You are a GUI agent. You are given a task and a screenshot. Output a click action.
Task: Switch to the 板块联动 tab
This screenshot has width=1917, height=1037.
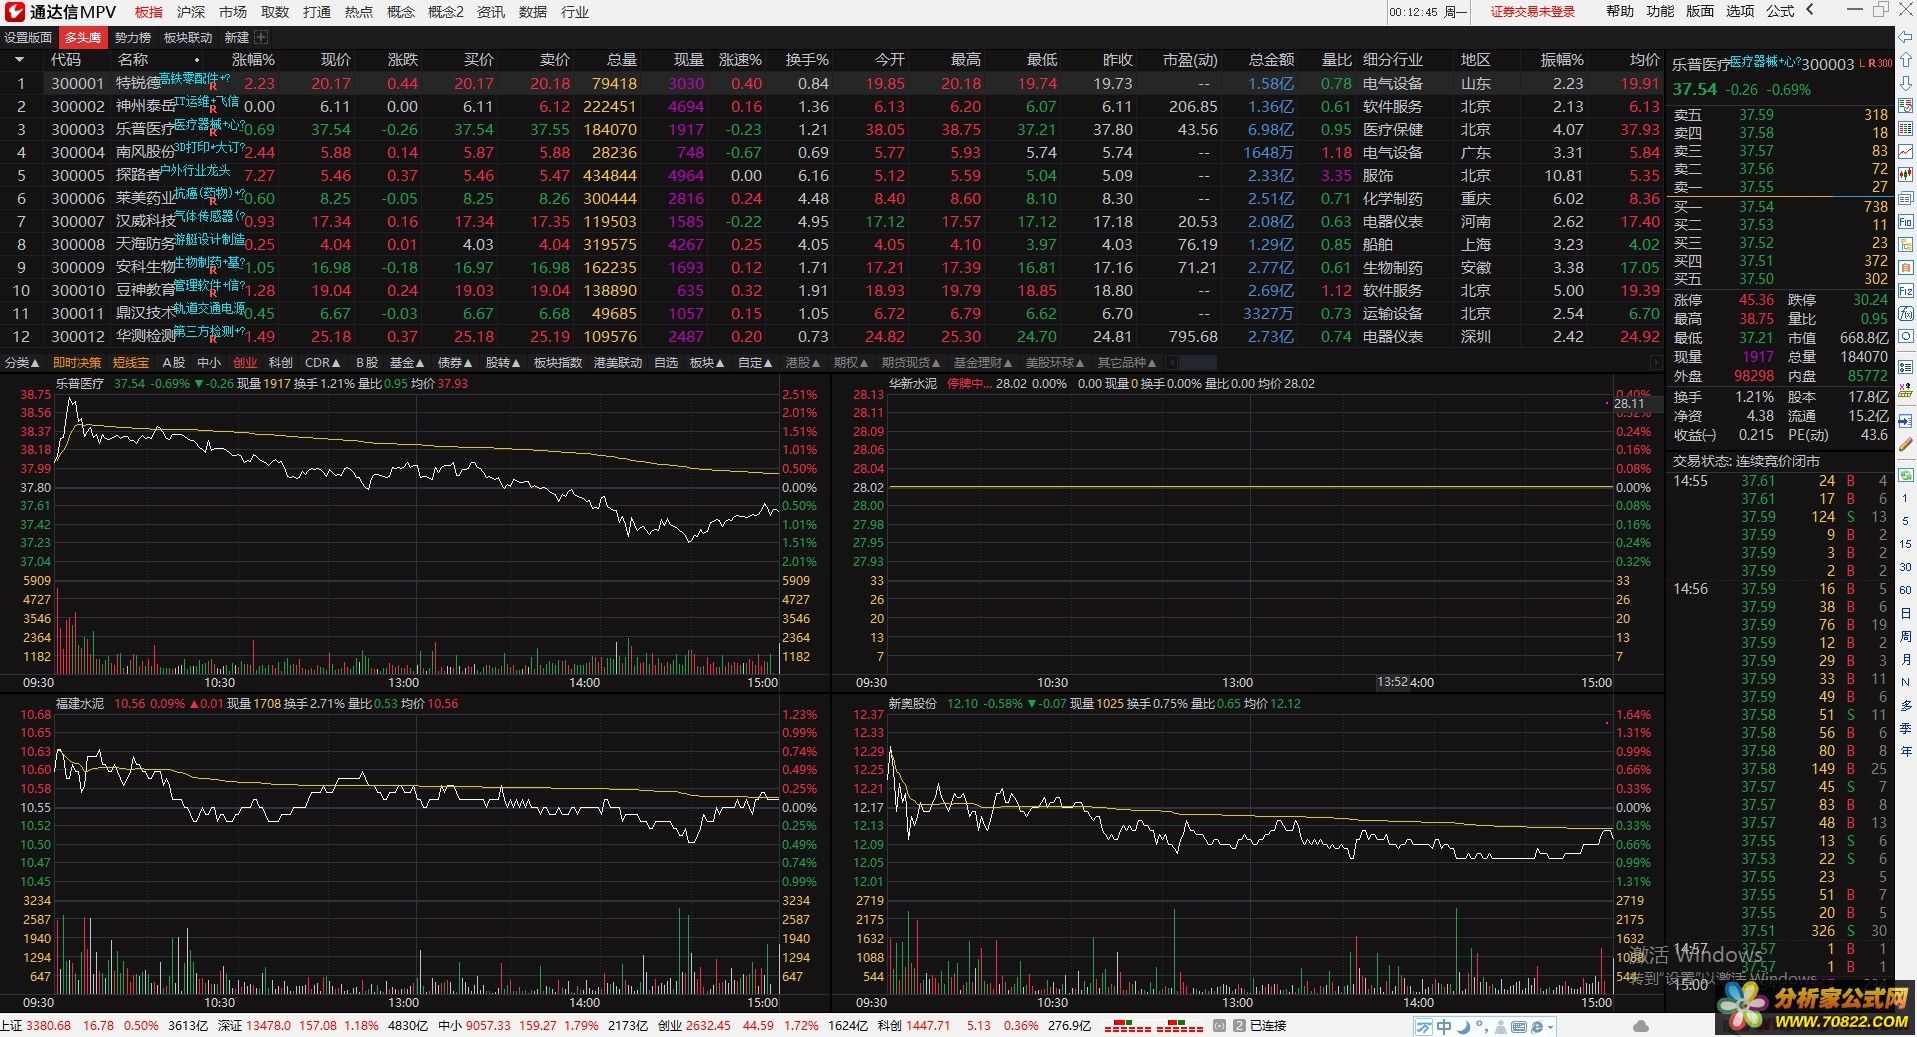[188, 37]
